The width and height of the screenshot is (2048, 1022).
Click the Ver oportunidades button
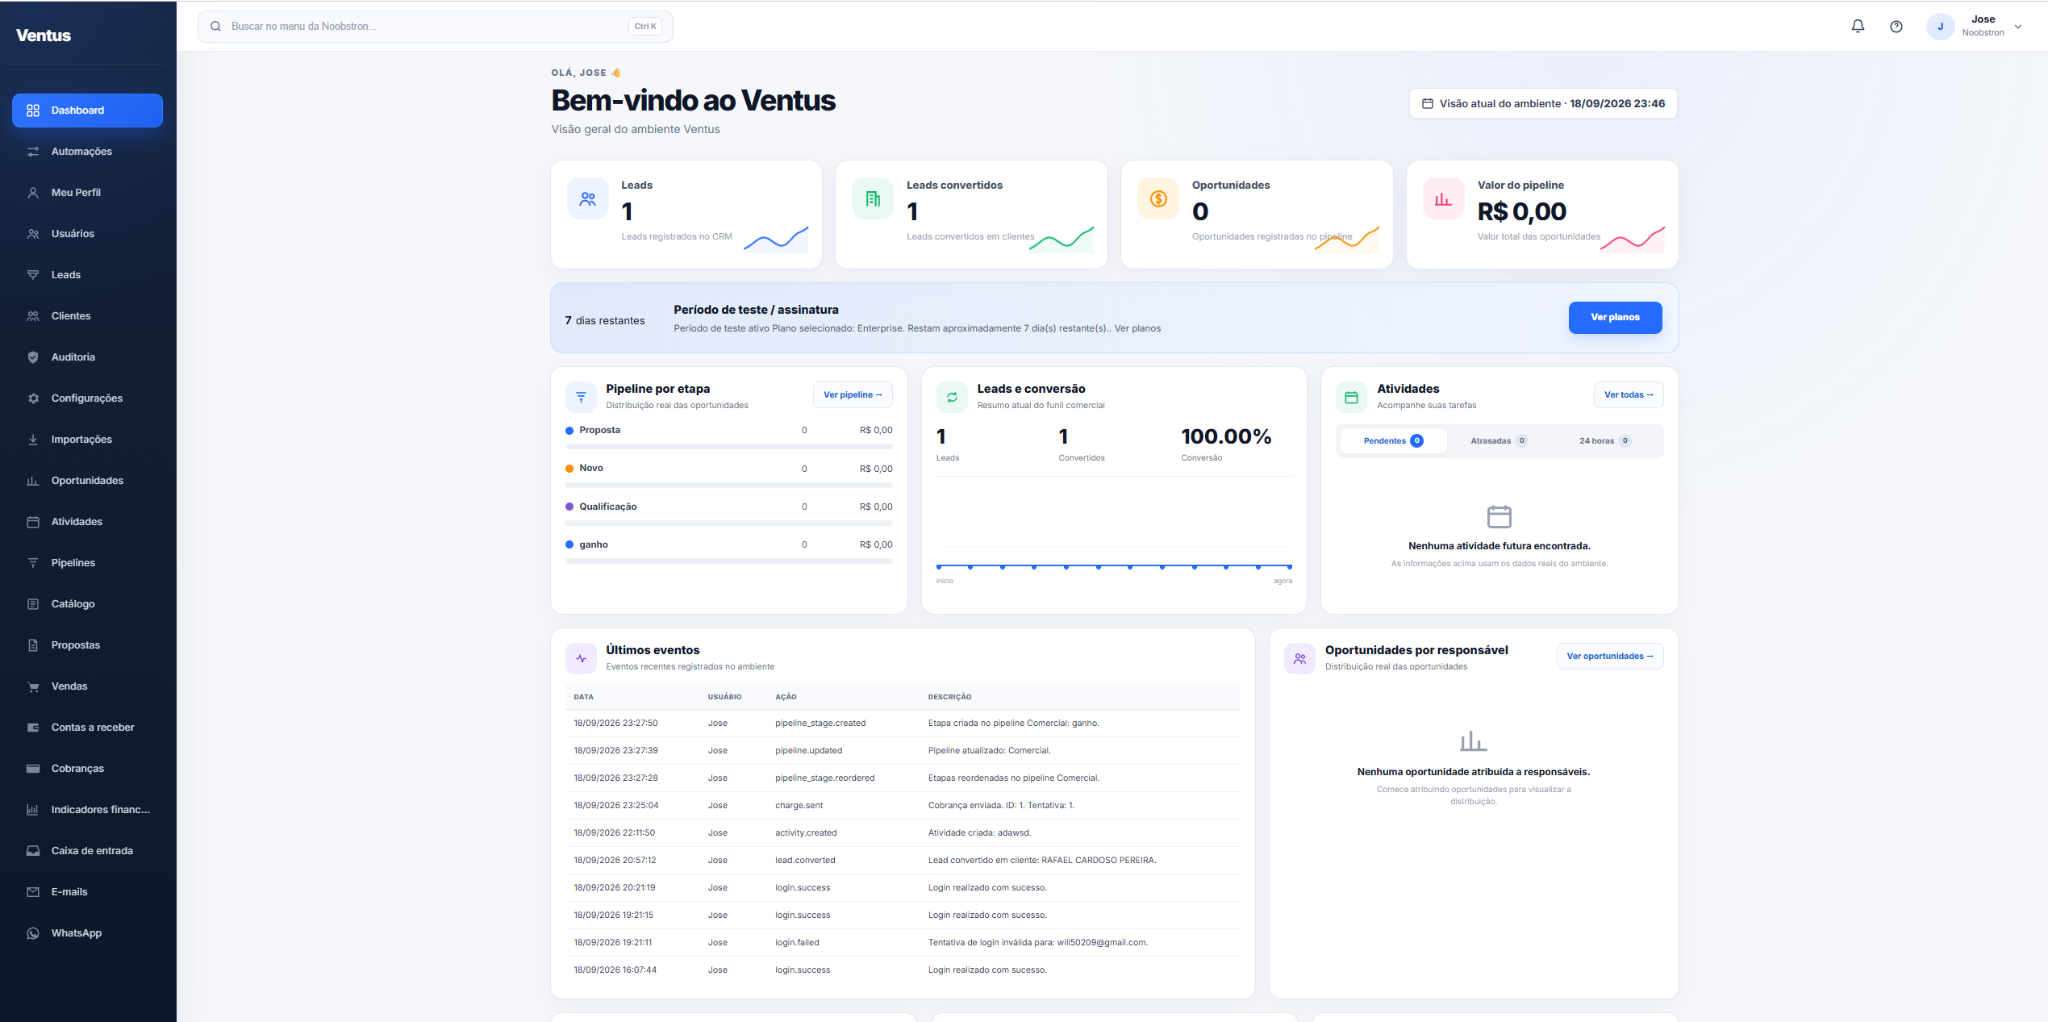(1610, 657)
